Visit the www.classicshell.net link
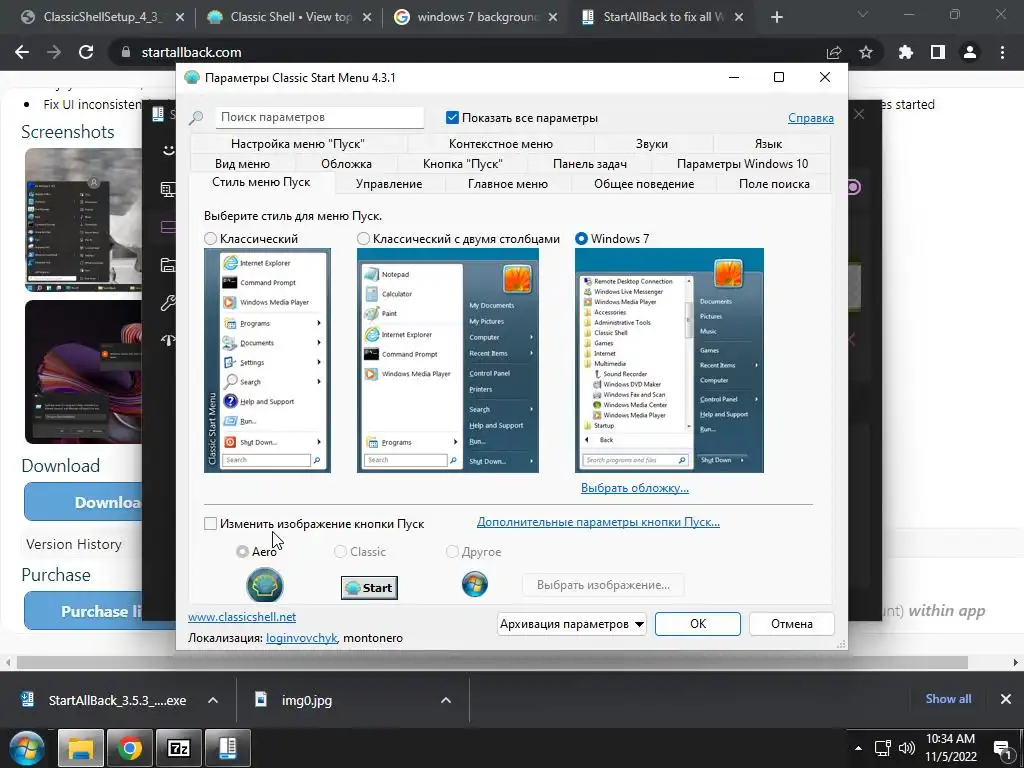1024x768 pixels. click(x=242, y=616)
